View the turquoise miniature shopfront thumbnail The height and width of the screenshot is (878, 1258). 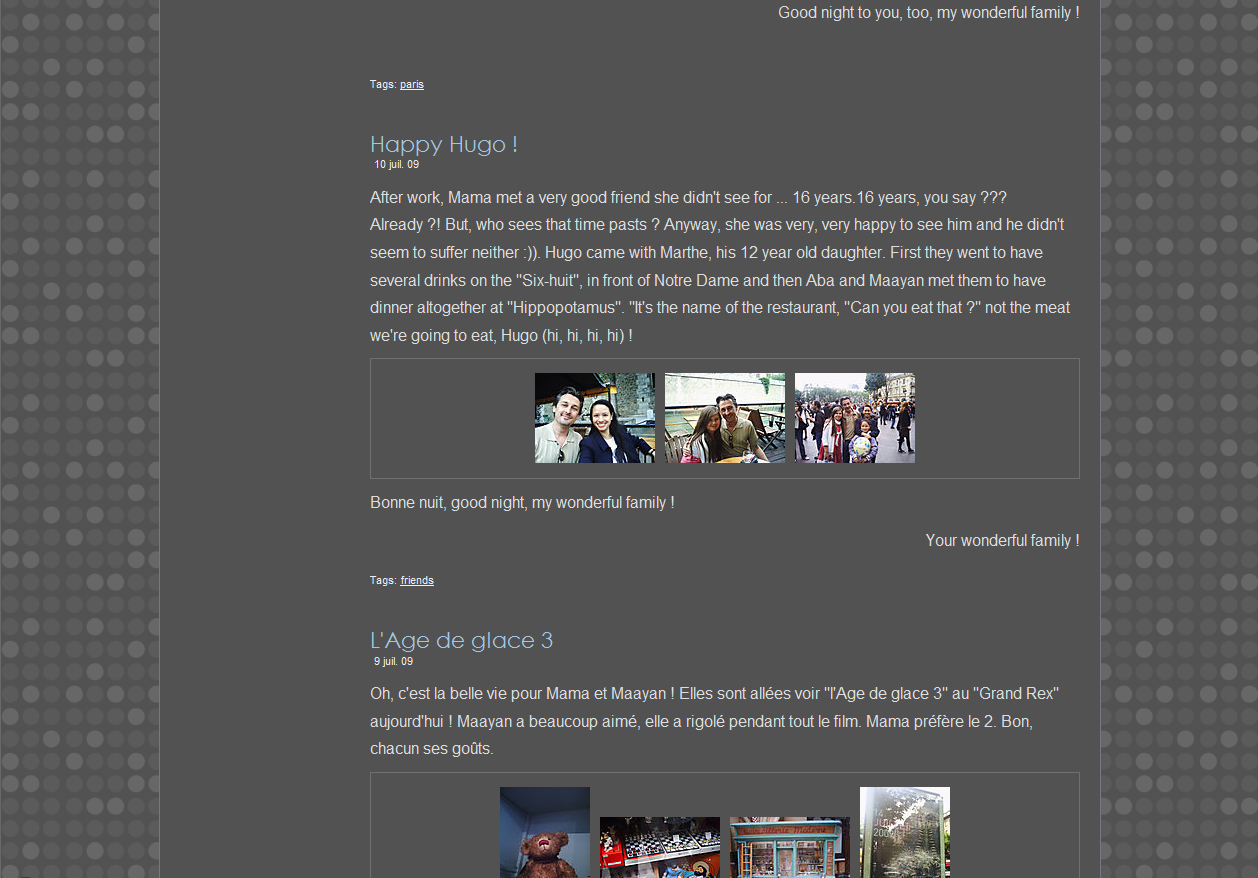coord(789,847)
